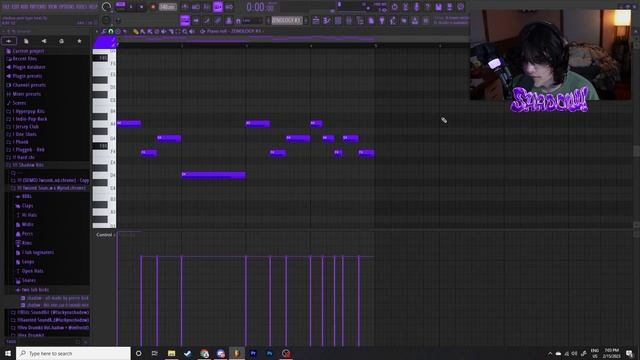Open the piano roll wrench tools menu

(x=104, y=31)
